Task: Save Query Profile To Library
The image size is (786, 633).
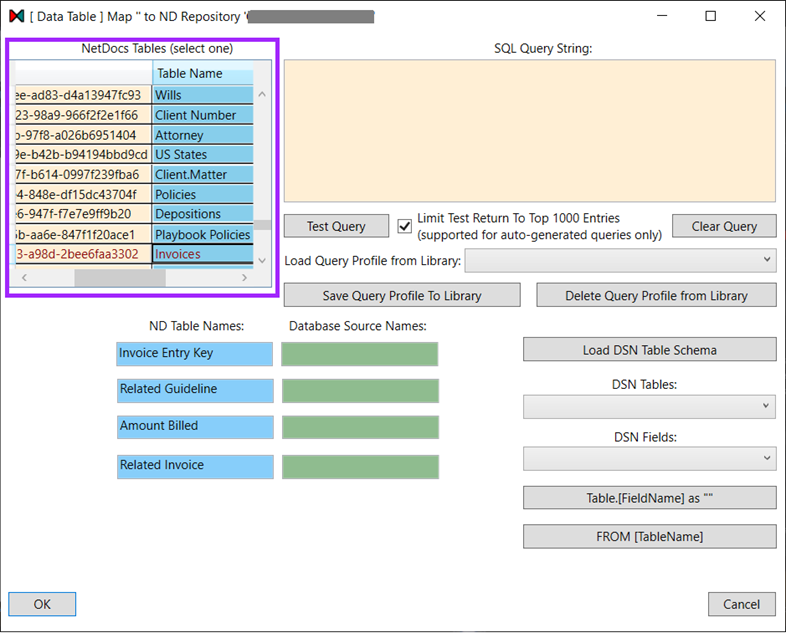Action: click(x=402, y=295)
